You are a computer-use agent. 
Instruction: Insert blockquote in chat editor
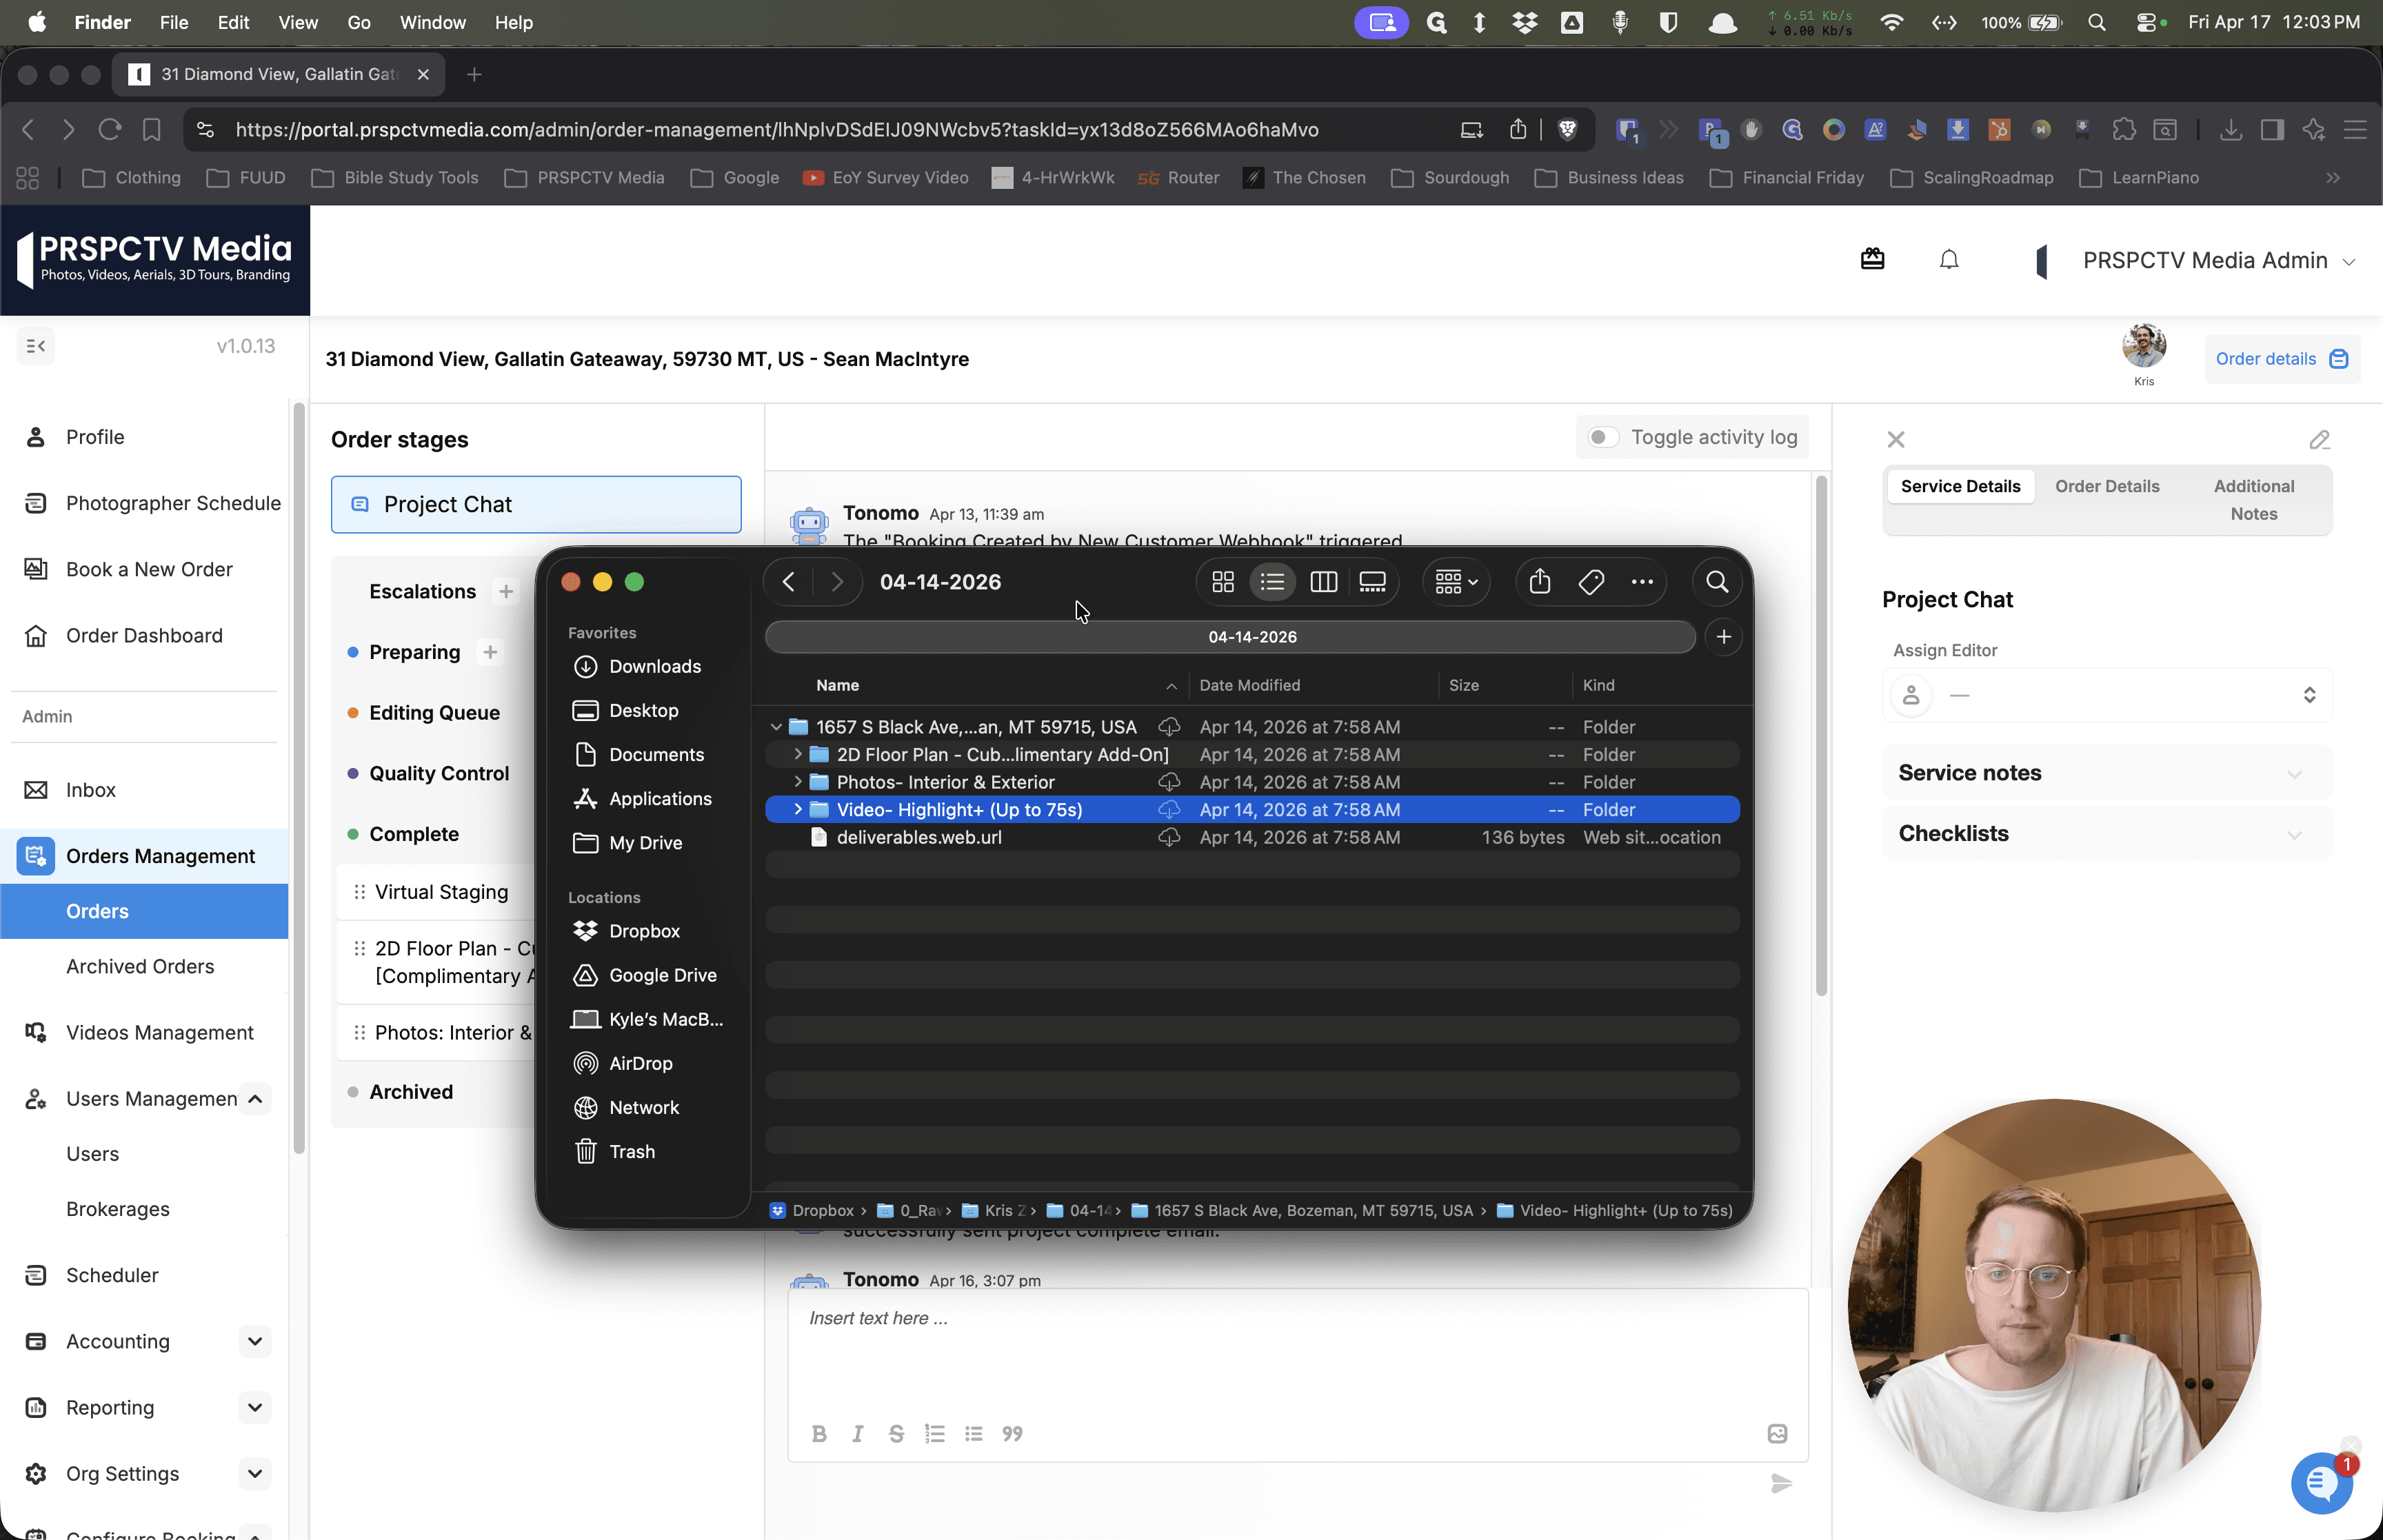coord(1012,1434)
